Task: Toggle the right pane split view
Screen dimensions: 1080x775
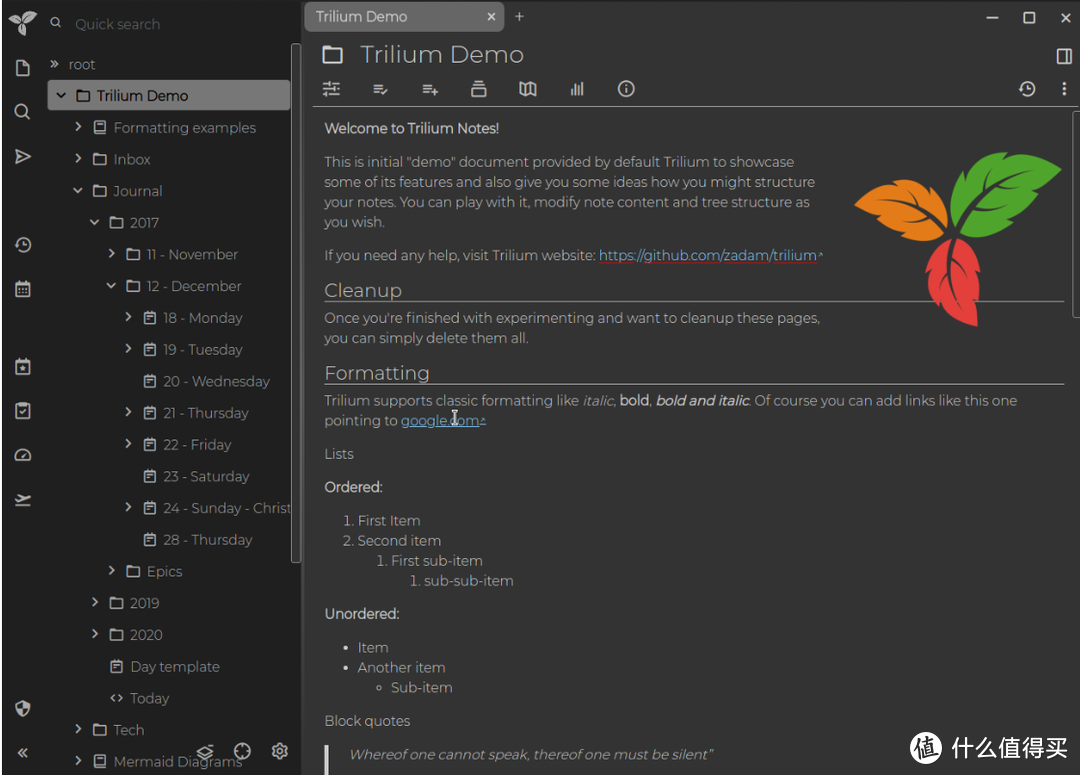Action: pos(1064,56)
